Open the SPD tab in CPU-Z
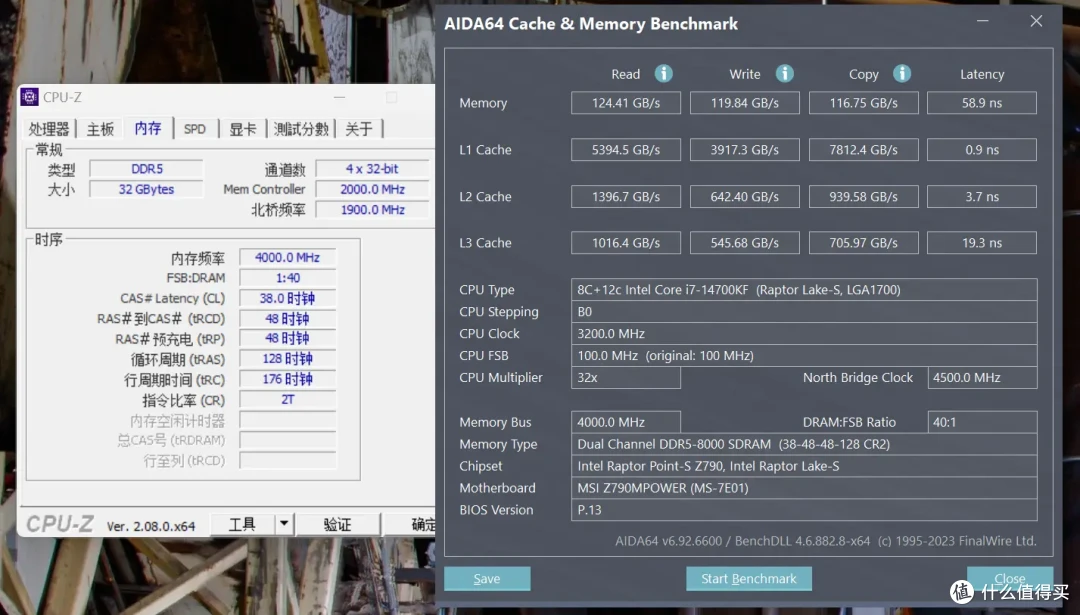This screenshot has height=615, width=1080. [195, 129]
